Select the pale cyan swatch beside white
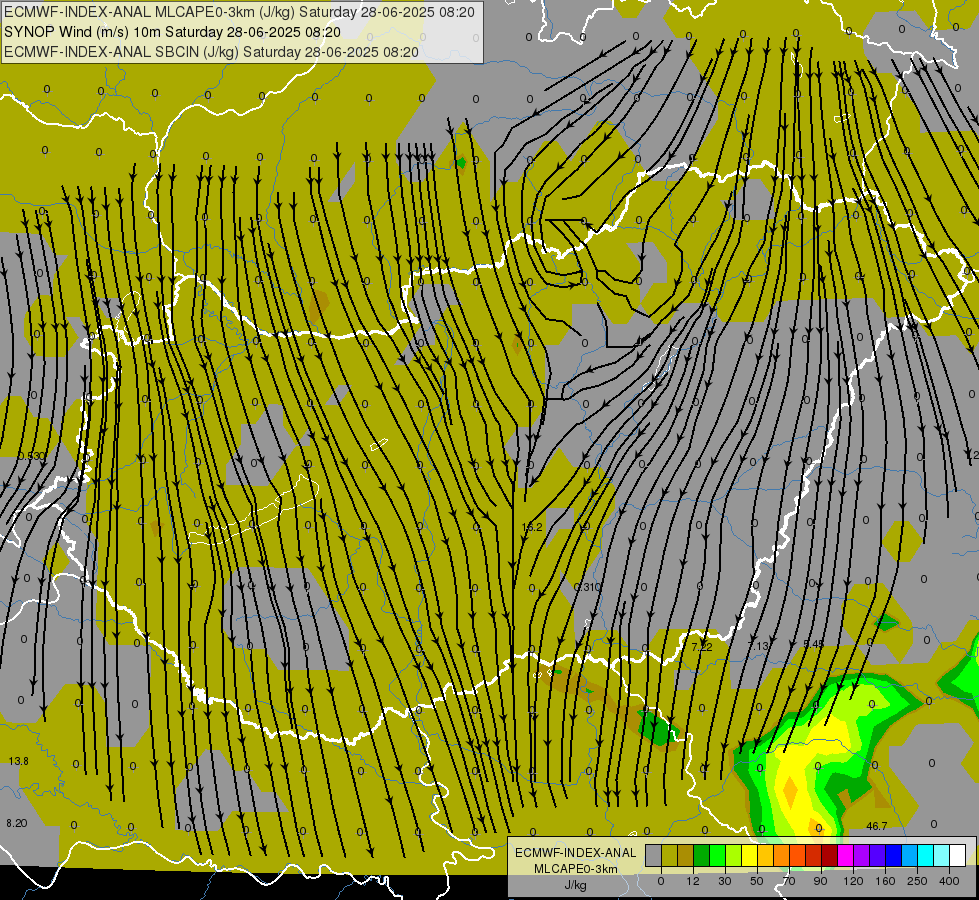979x900 pixels. tap(942, 855)
